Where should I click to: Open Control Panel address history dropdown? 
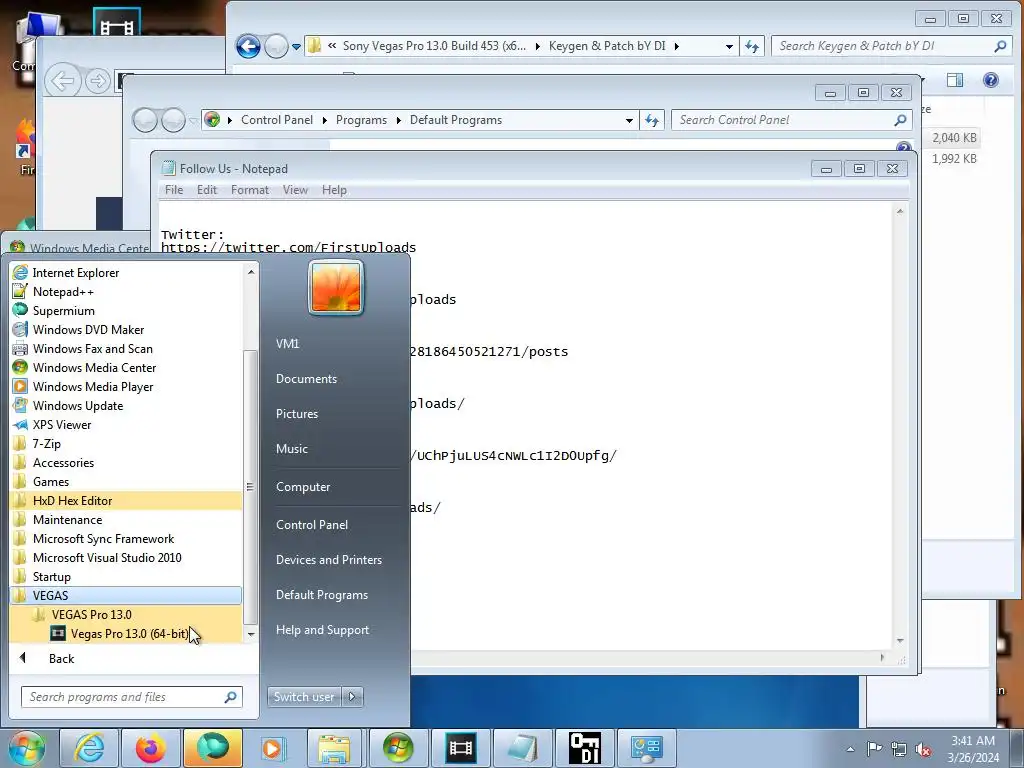(x=629, y=120)
